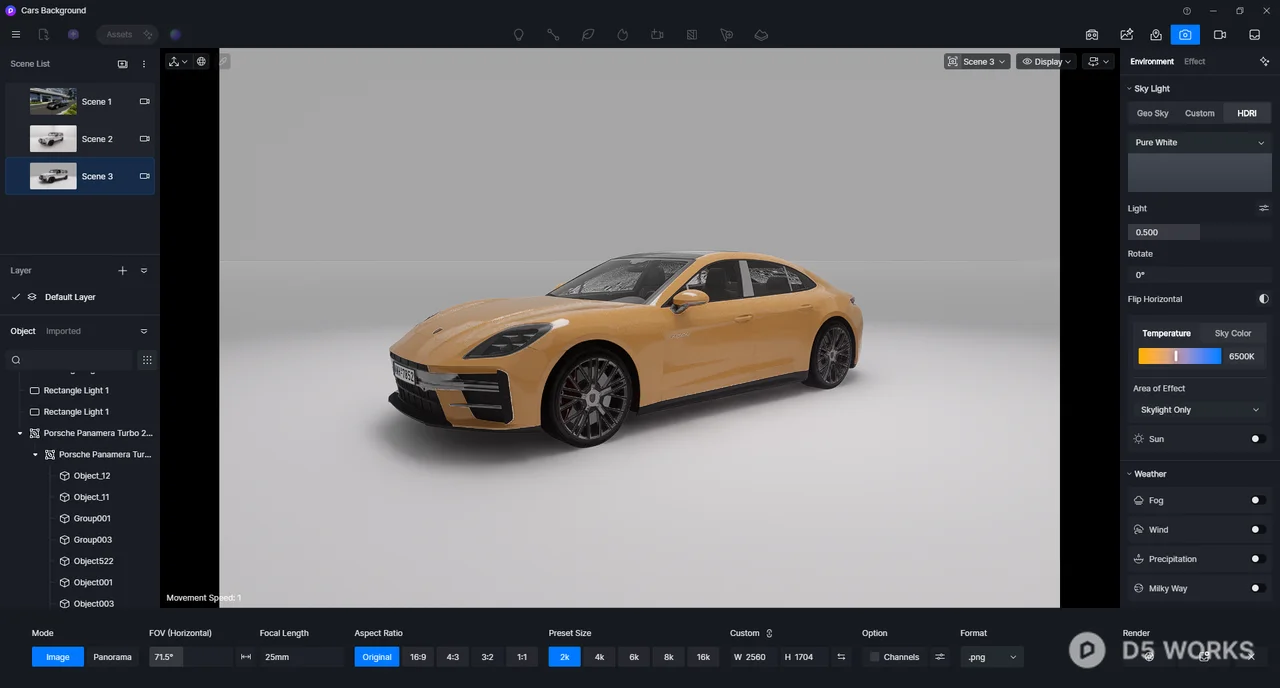Select the Geo Sky tab
This screenshot has height=688, width=1280.
point(1152,113)
